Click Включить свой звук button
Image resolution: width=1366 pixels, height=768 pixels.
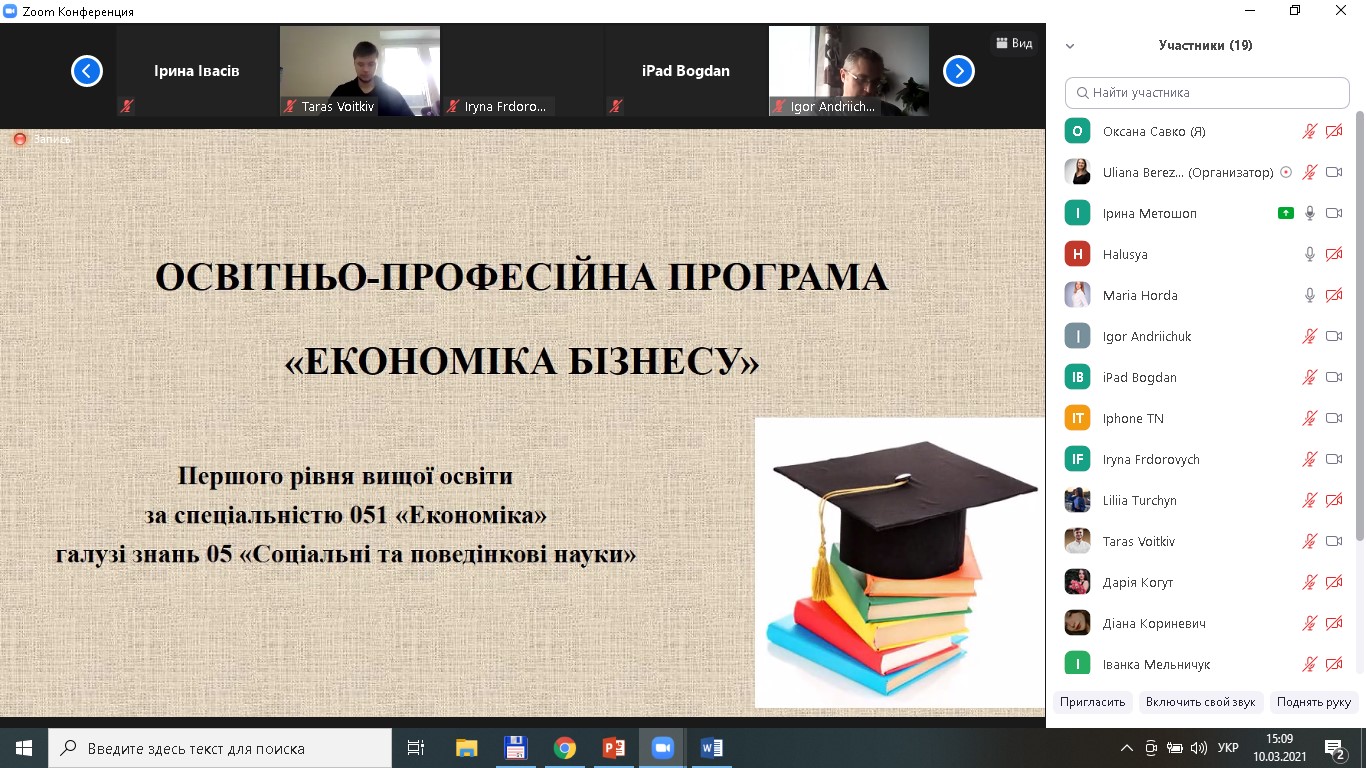1200,702
